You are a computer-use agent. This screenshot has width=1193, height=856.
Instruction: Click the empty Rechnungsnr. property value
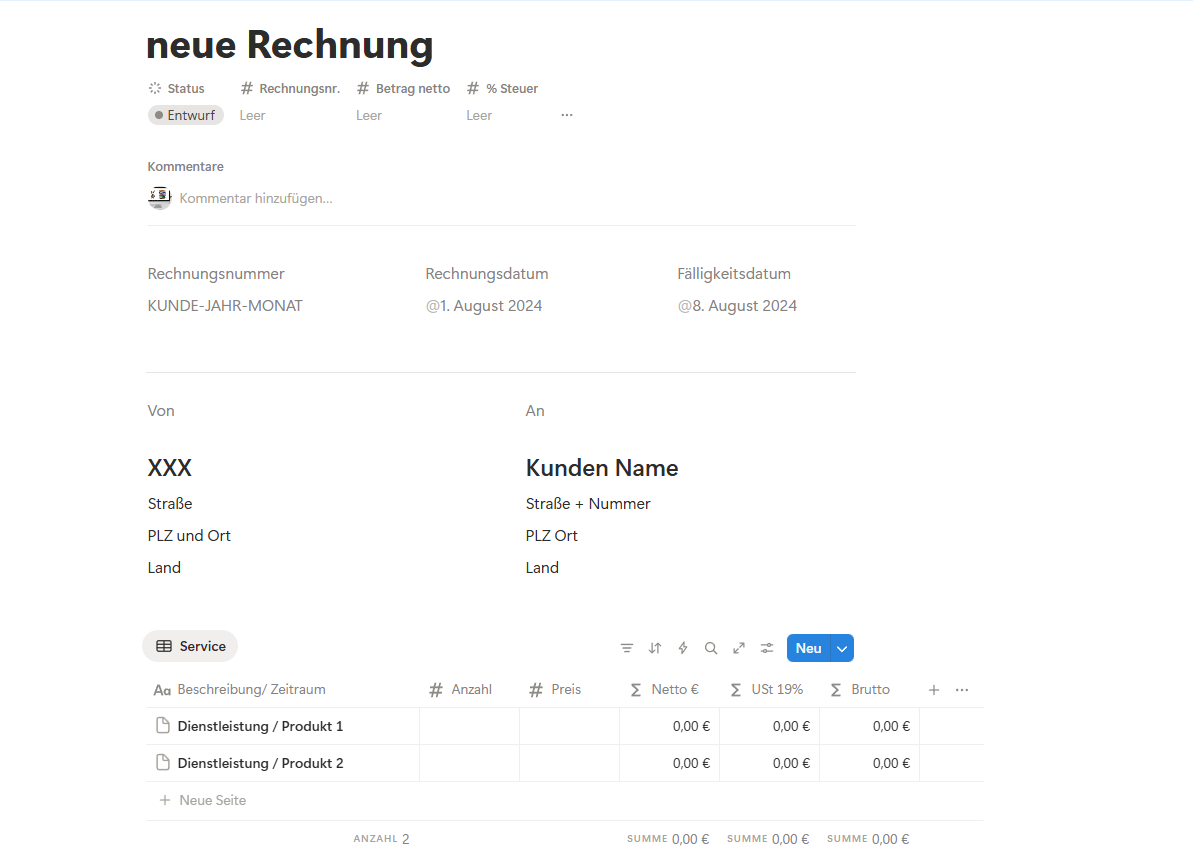pyautogui.click(x=253, y=115)
